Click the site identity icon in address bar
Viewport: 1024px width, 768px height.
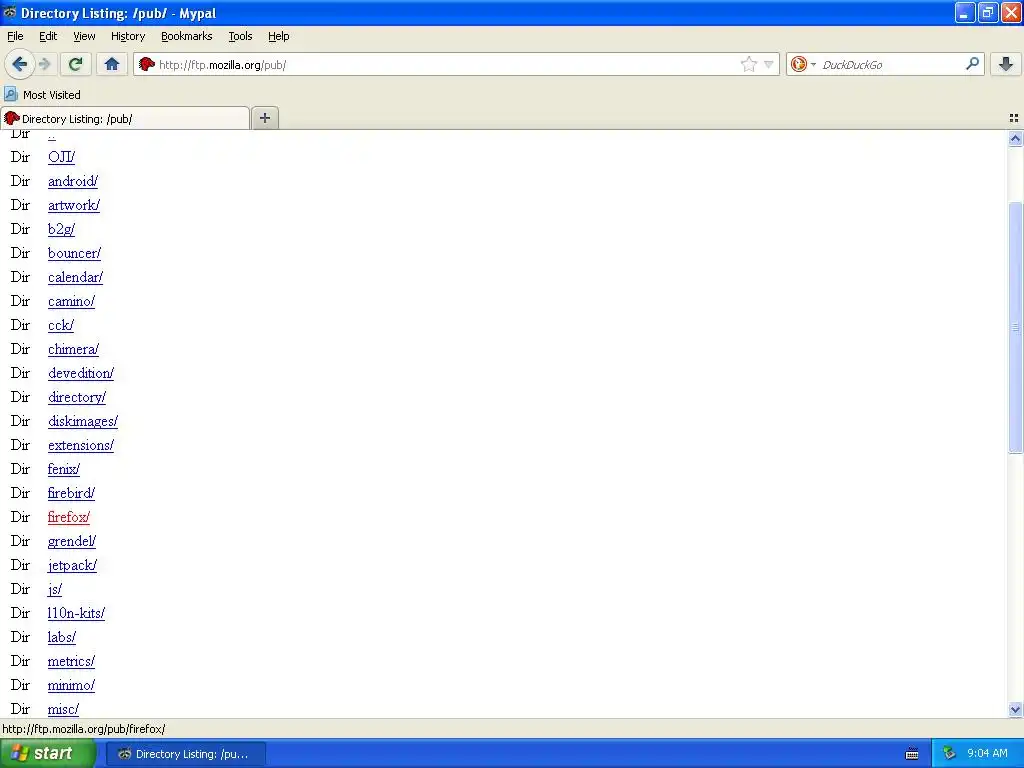(147, 64)
